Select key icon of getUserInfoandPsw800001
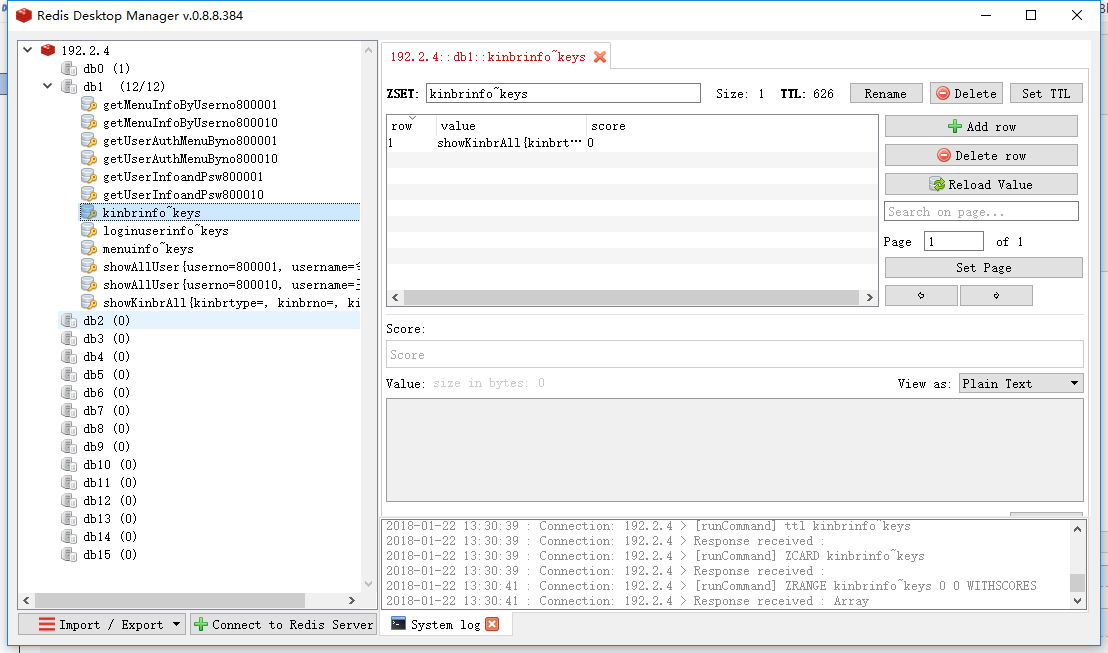Viewport: 1108px width, 653px height. 89,177
